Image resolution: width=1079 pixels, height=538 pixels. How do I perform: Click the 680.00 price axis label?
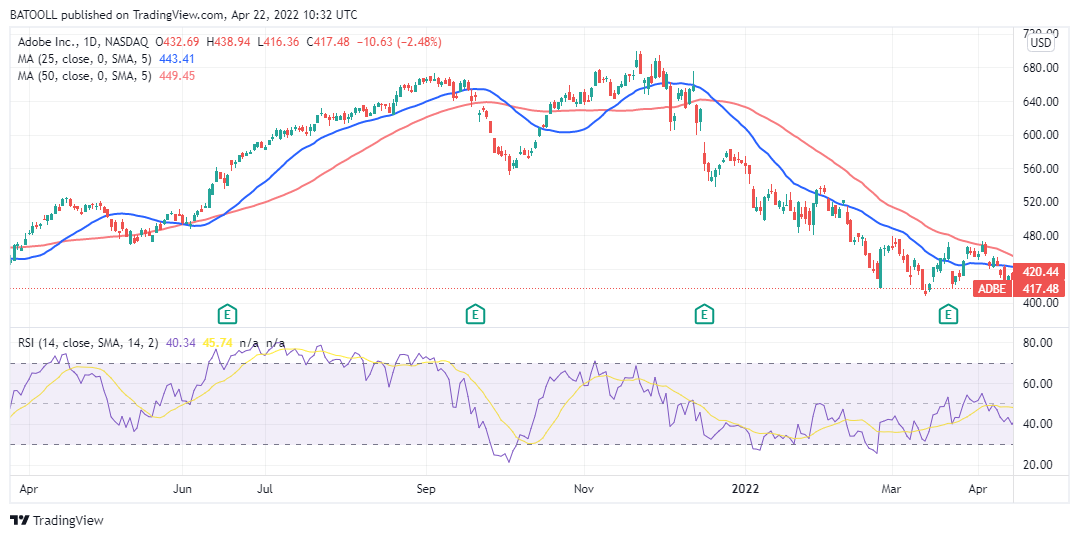(x=1041, y=68)
